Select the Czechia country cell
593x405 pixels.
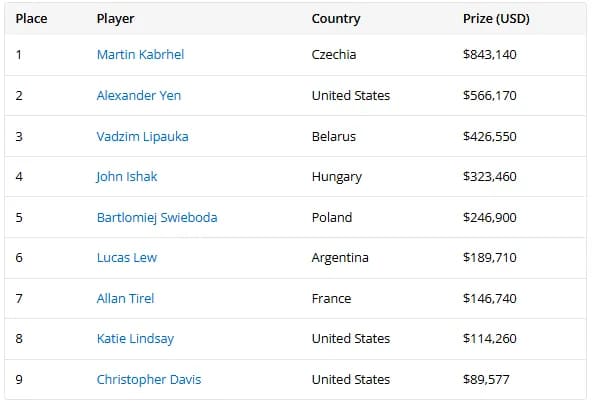click(x=334, y=54)
